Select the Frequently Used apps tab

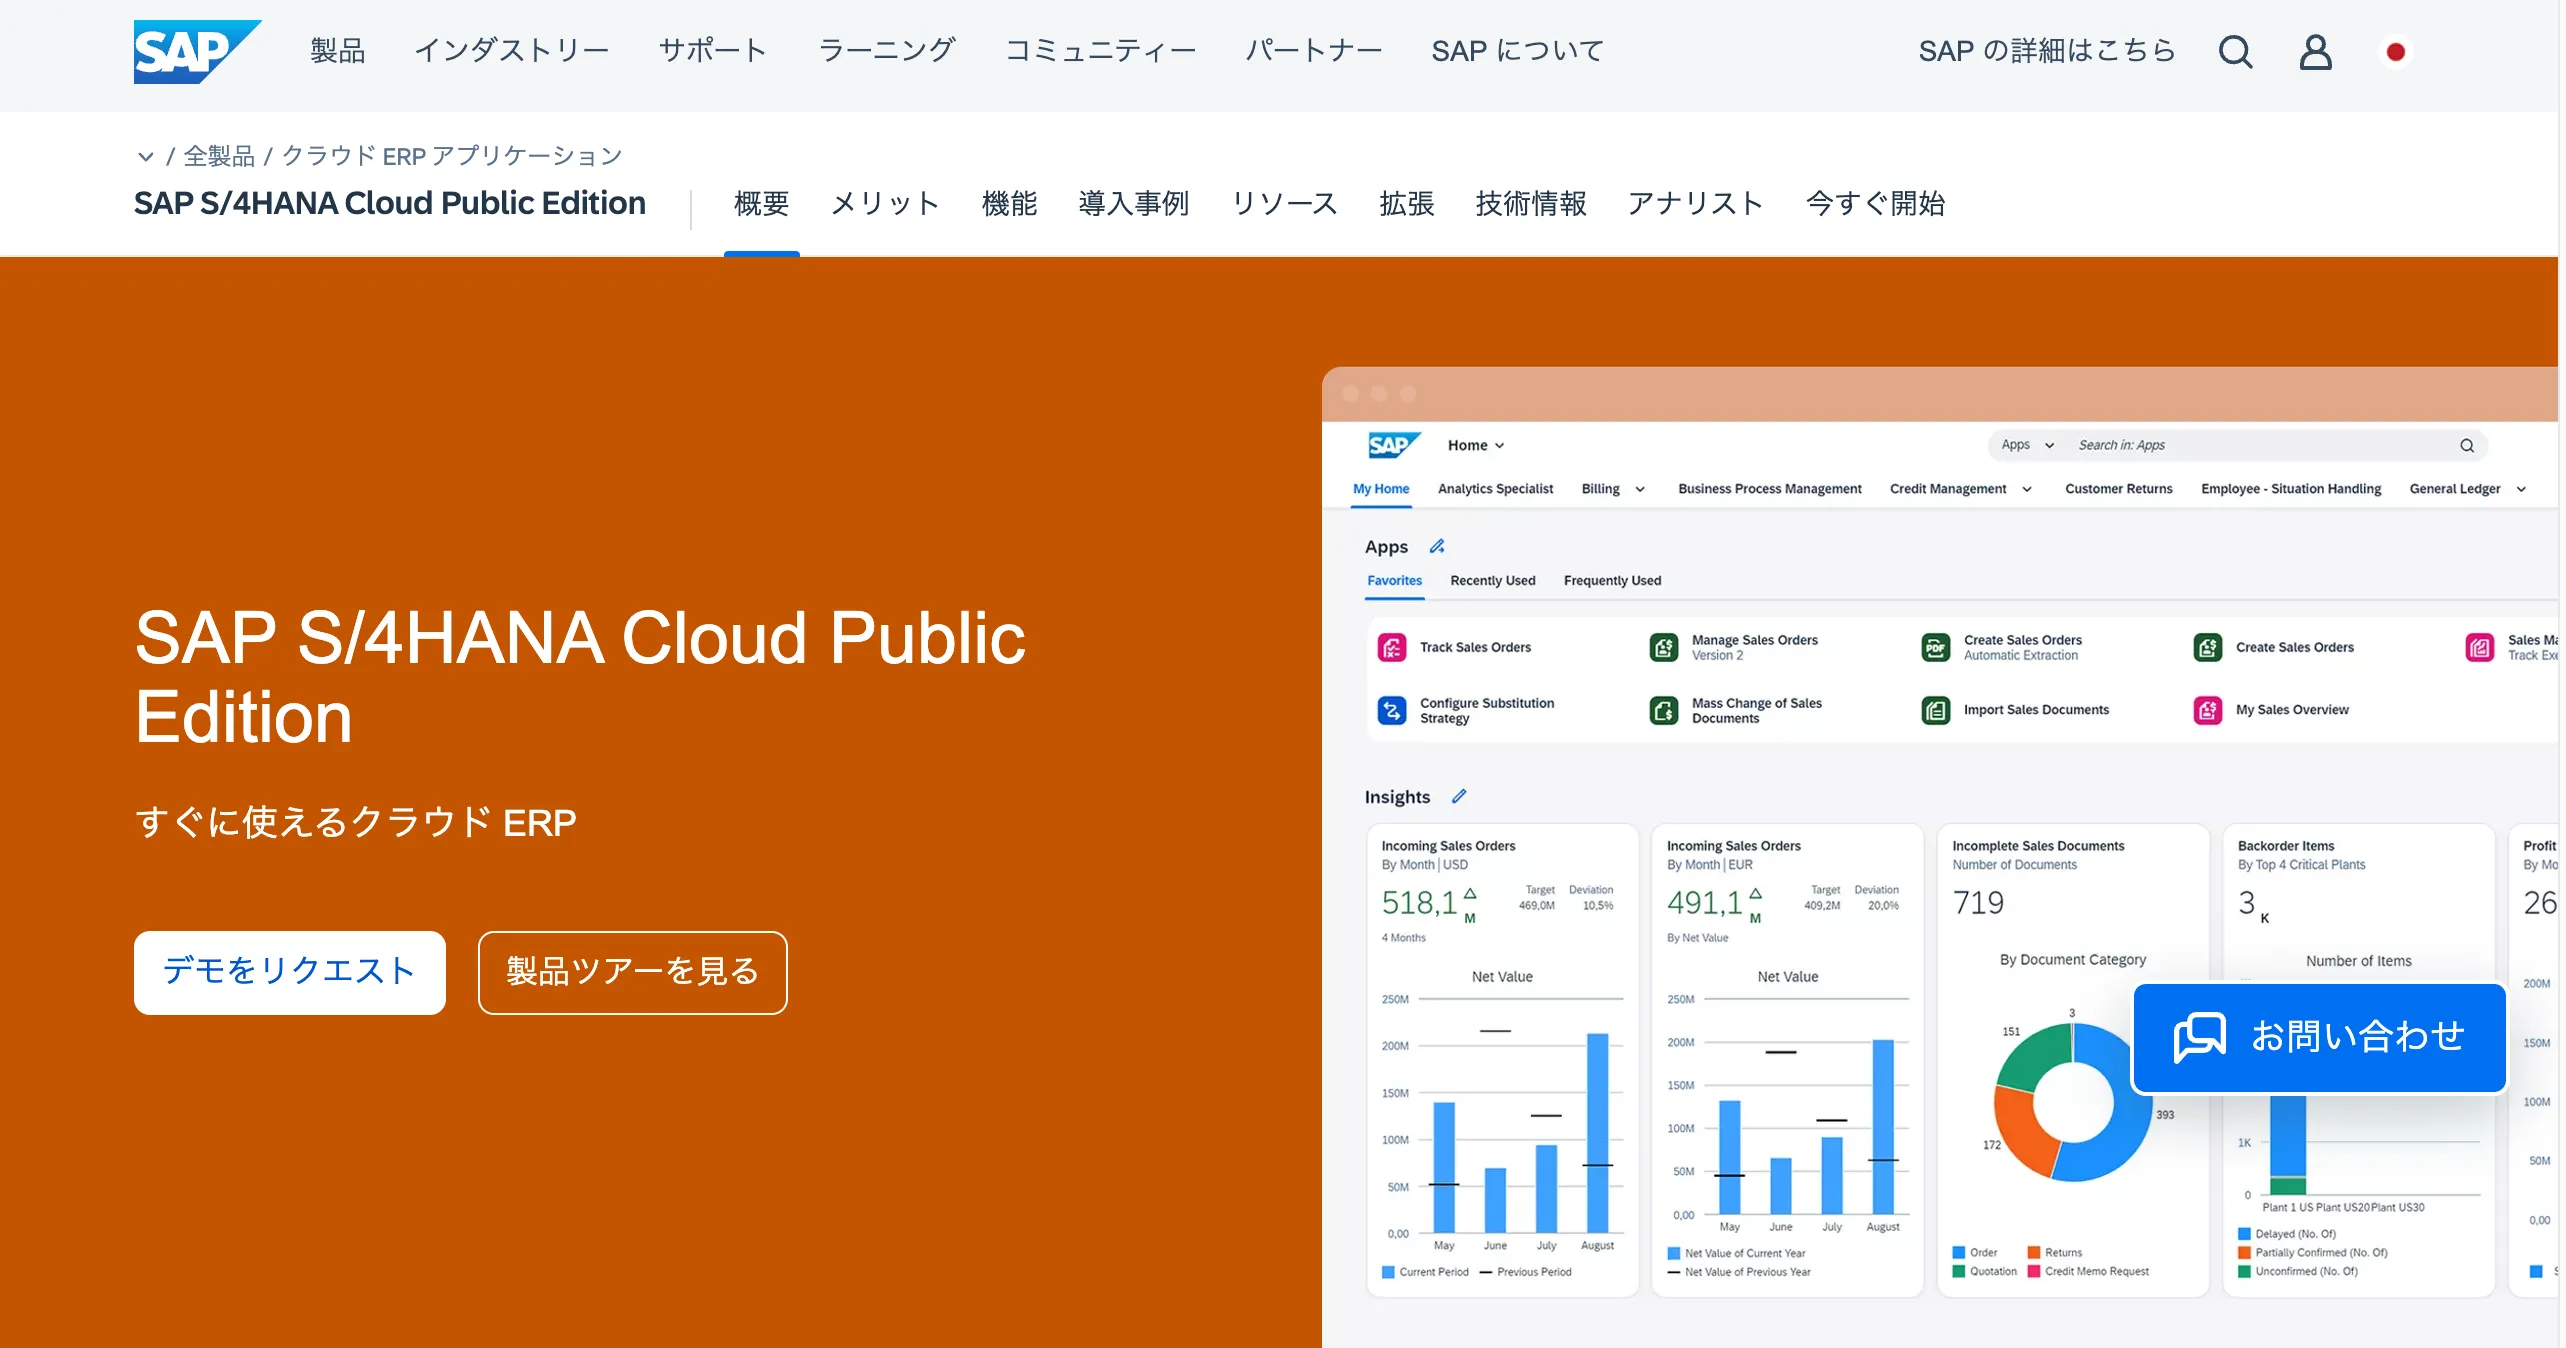[x=1612, y=581]
